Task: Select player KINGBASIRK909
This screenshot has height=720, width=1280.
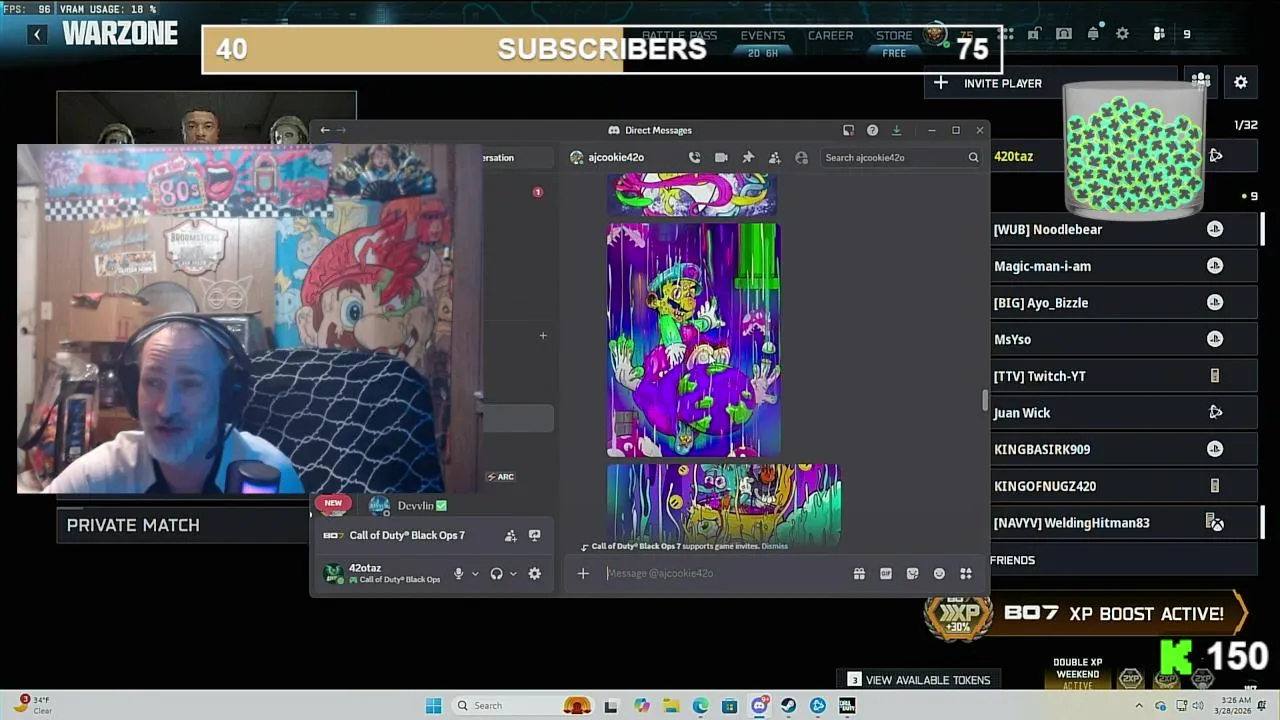Action: click(1124, 449)
